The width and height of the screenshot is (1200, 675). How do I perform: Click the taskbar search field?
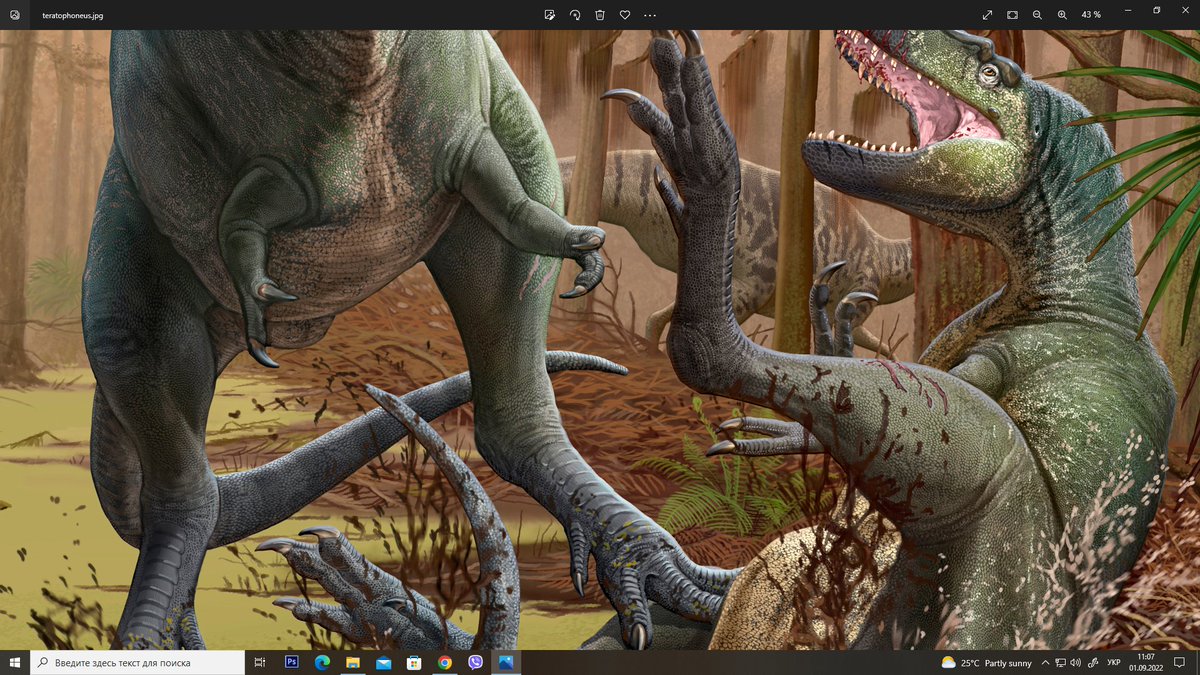pos(138,662)
